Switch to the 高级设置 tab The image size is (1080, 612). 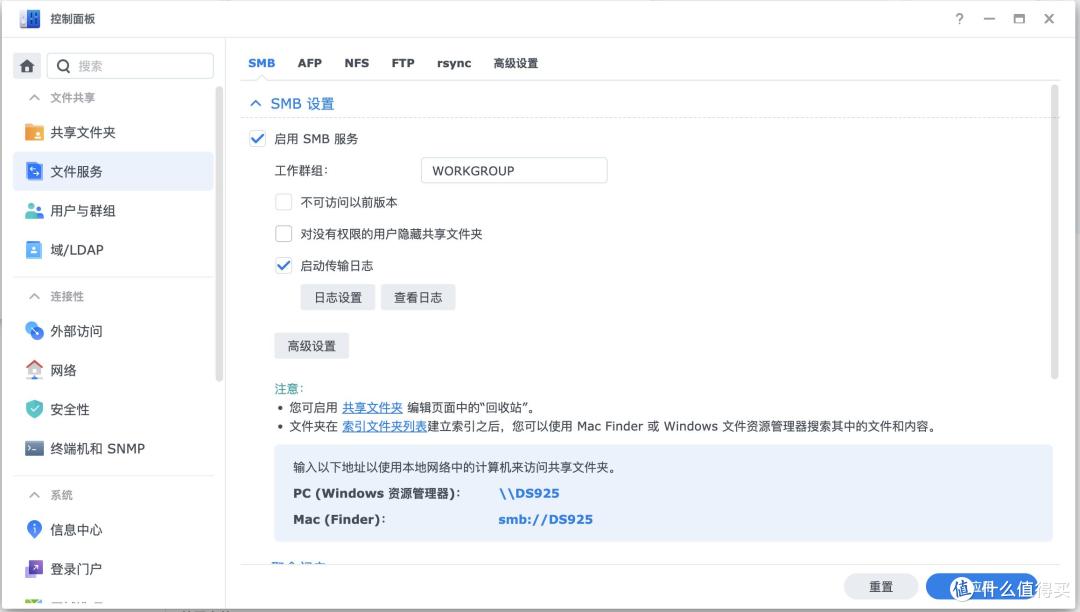click(515, 63)
